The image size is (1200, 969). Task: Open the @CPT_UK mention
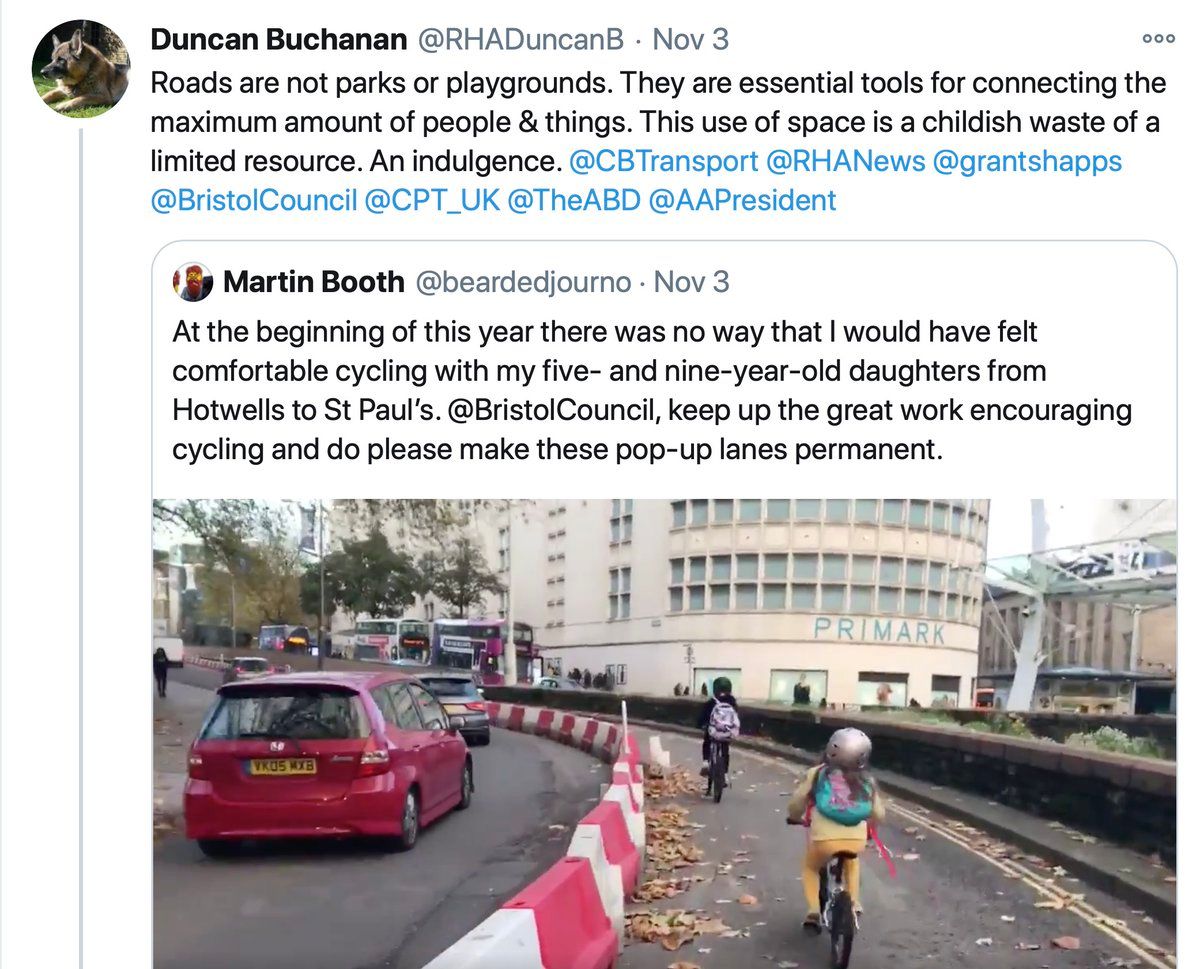[x=432, y=200]
